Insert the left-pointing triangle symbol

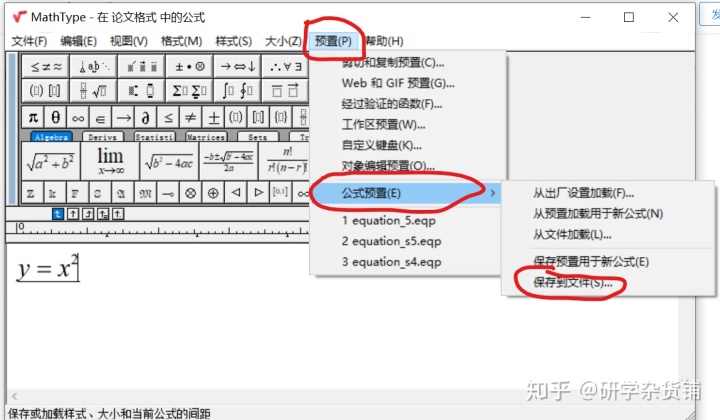pos(236,193)
